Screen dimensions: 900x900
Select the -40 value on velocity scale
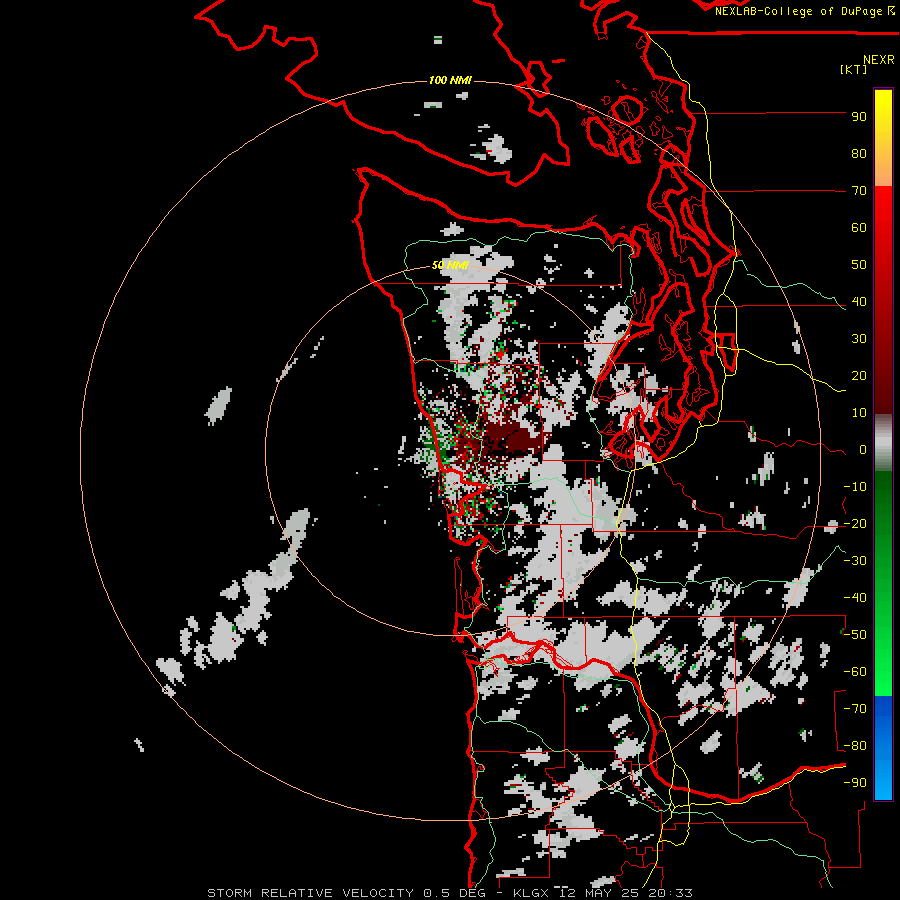click(855, 598)
